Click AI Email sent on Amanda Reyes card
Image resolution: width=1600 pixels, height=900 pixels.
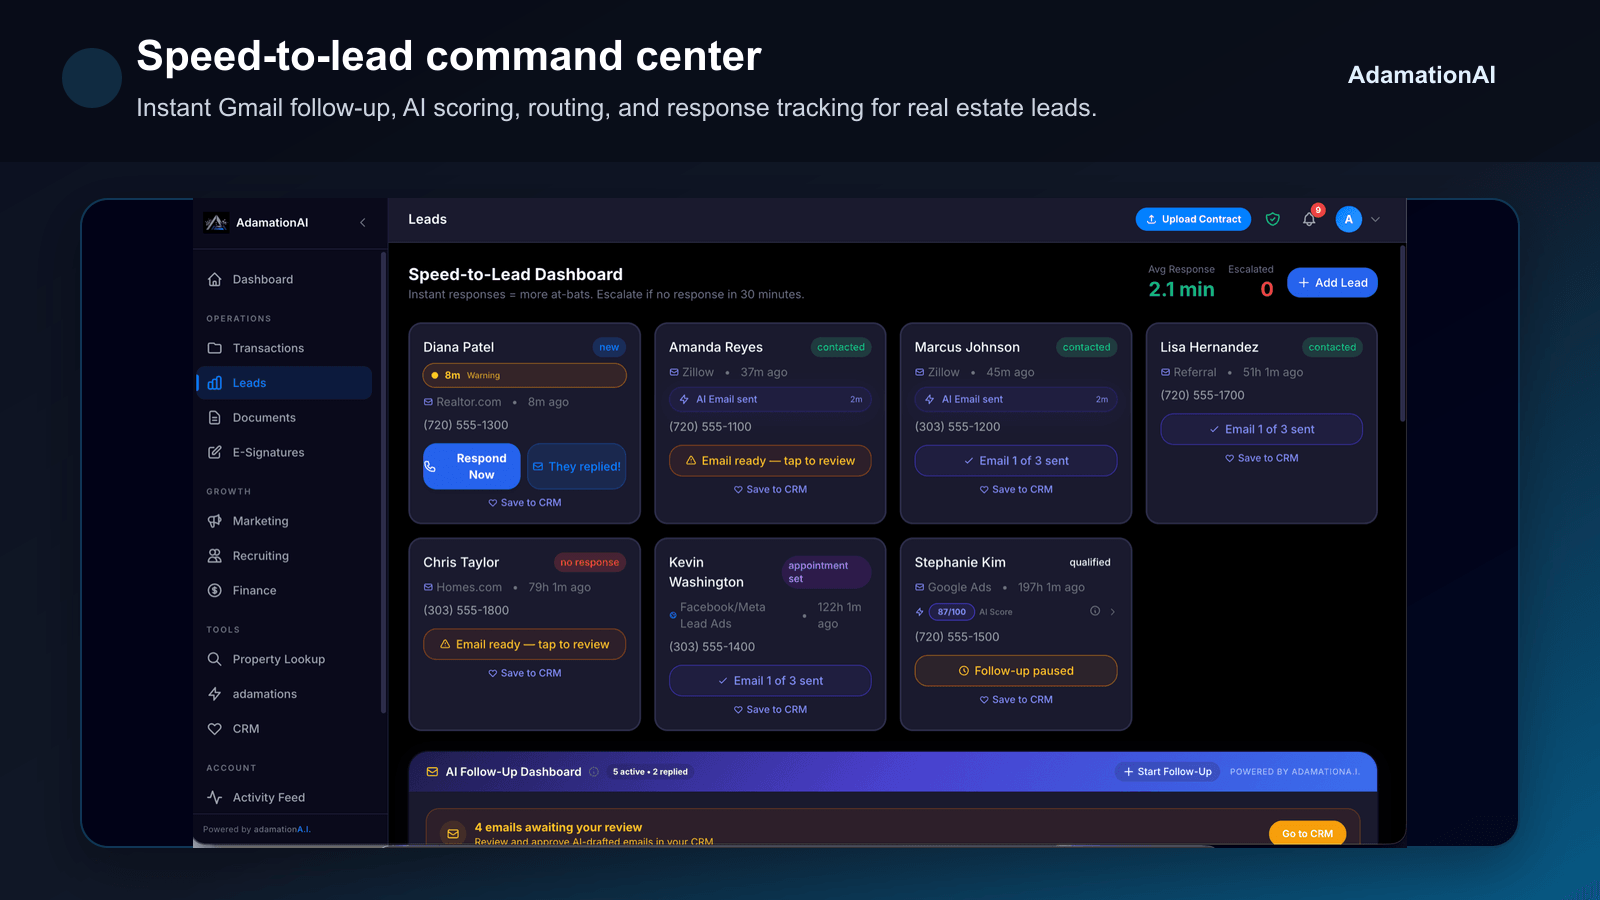[x=770, y=399]
